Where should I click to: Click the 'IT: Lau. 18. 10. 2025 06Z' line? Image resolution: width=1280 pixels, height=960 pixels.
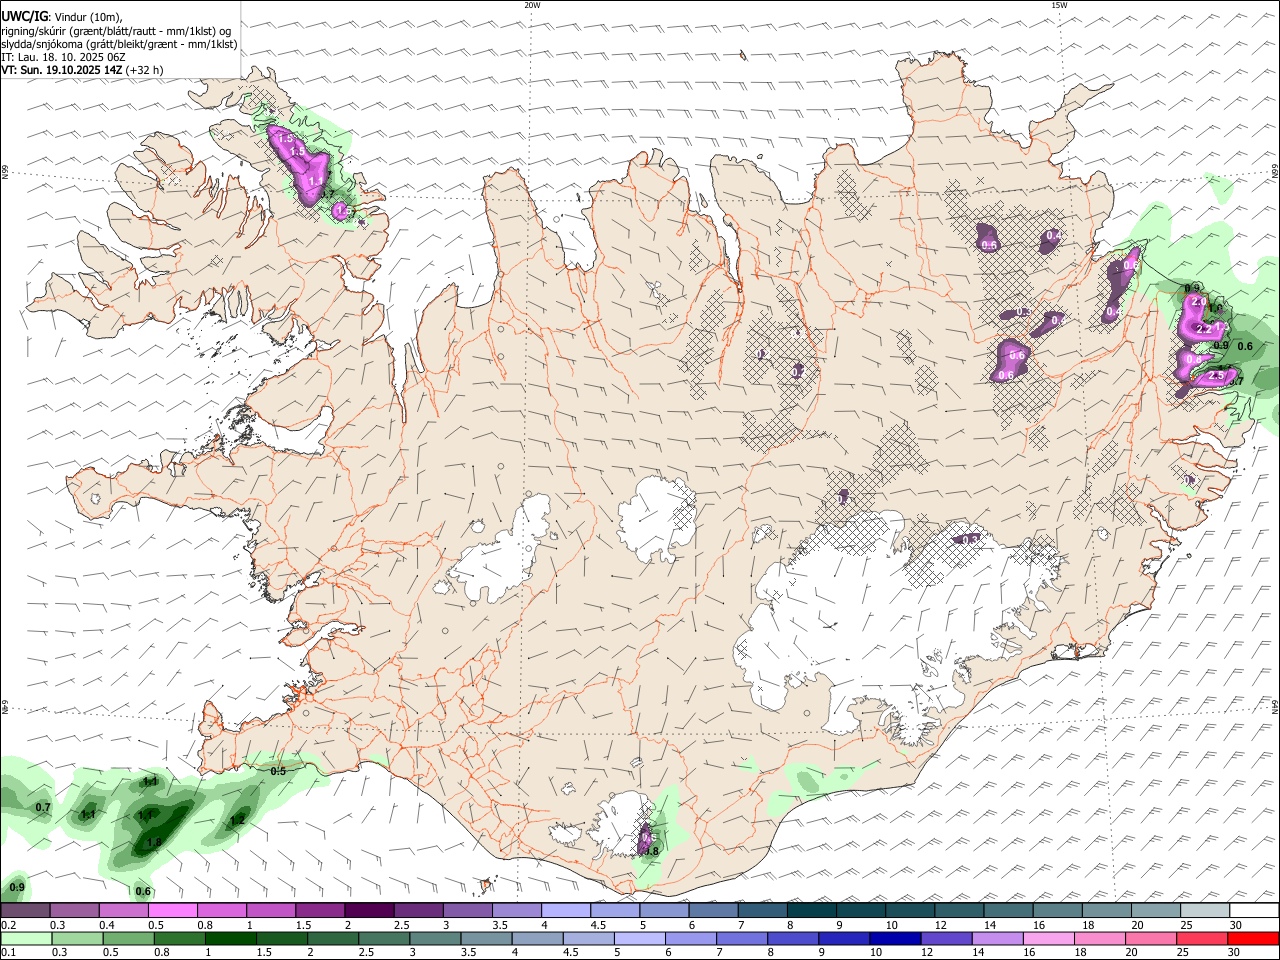pos(63,57)
